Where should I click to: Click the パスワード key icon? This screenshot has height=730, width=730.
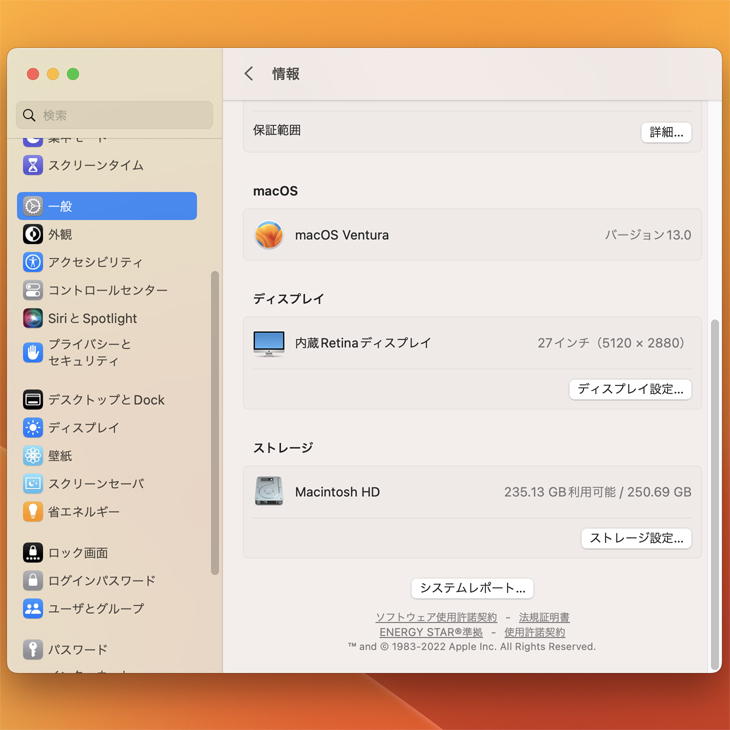(x=33, y=649)
